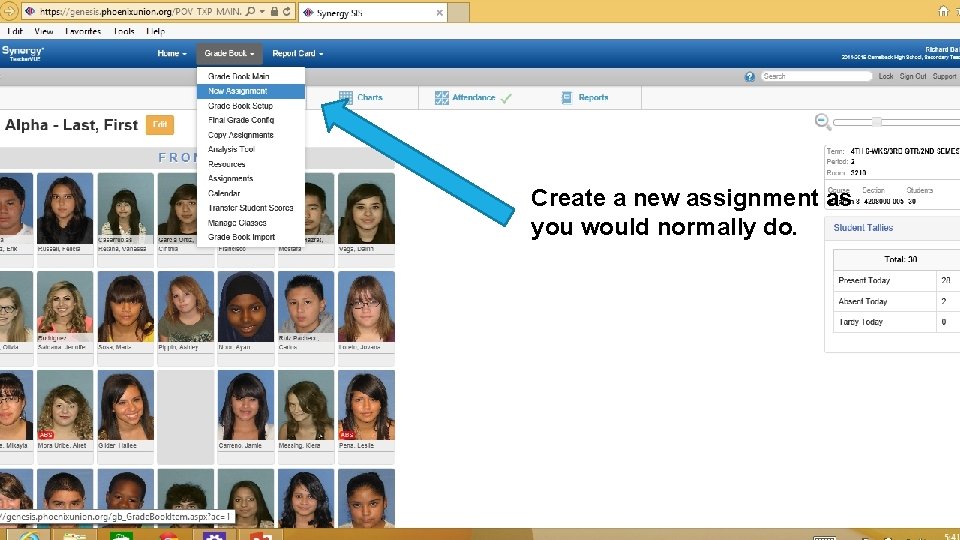
Task: Select student photo of Pena, Leslie
Action: tap(366, 405)
